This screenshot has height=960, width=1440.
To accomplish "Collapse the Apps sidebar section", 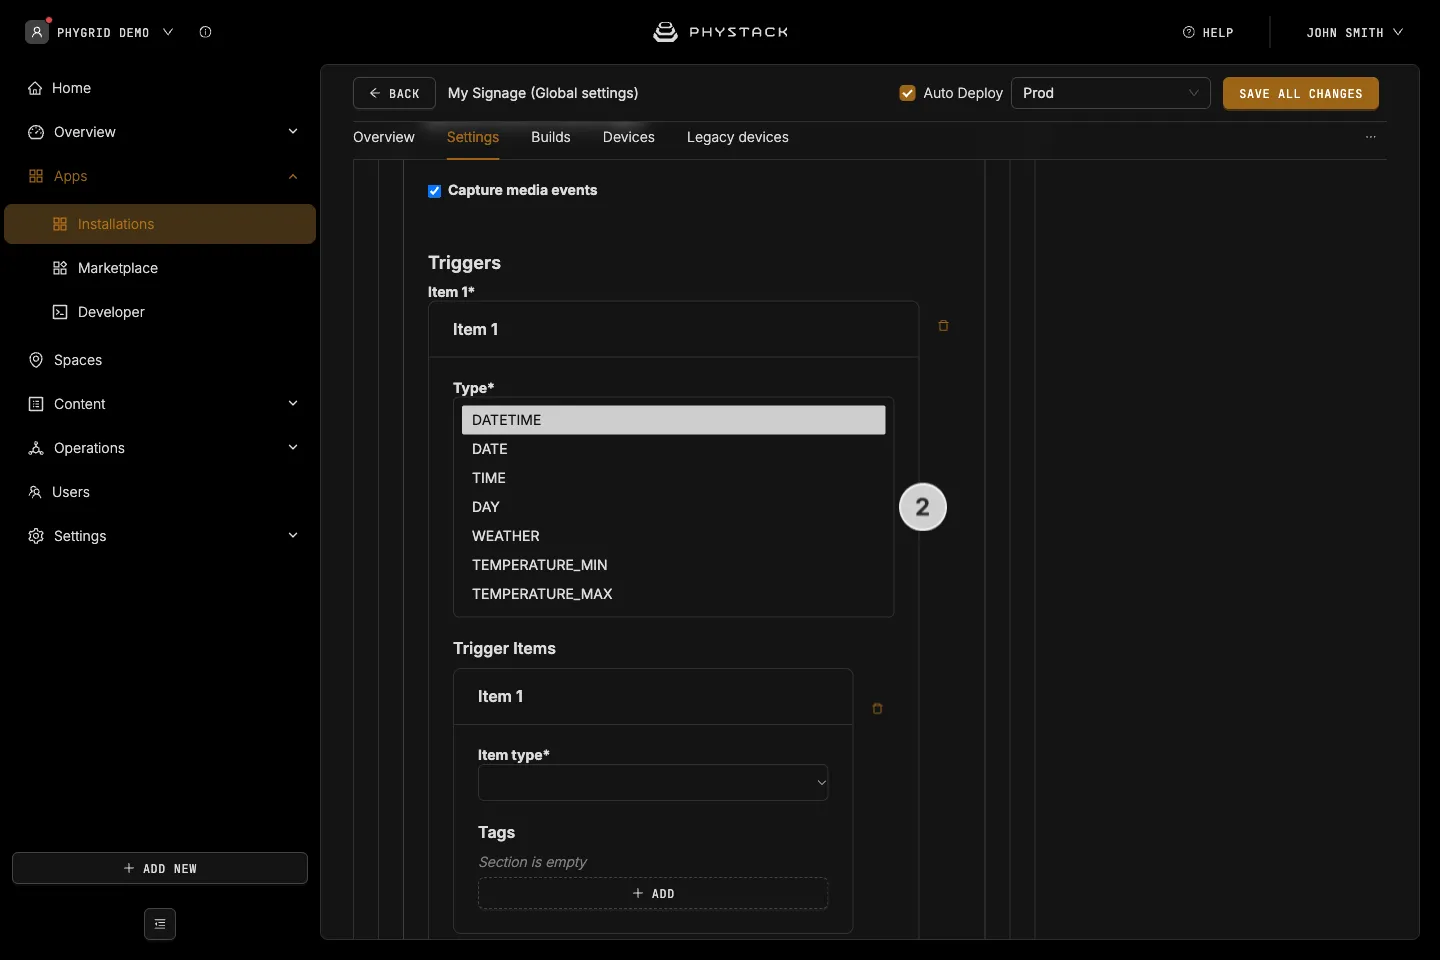I will [x=293, y=176].
